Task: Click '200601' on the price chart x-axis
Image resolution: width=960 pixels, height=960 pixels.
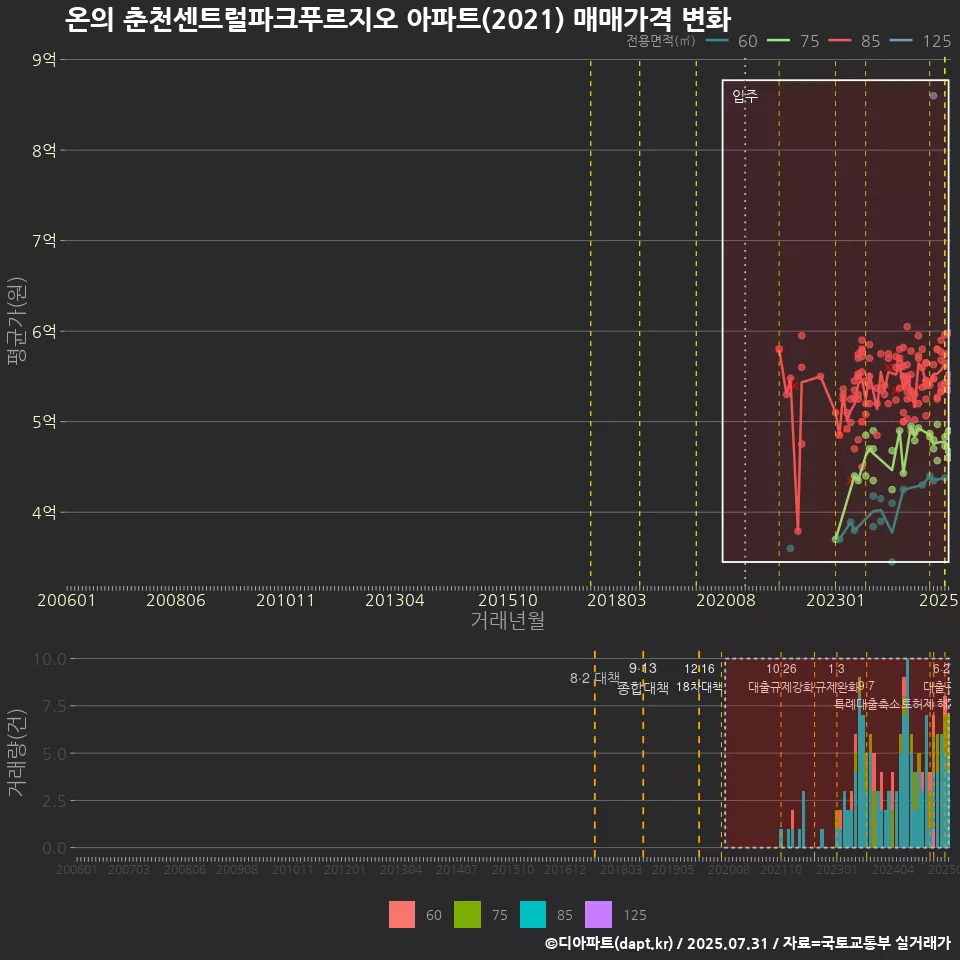Action: [x=67, y=600]
